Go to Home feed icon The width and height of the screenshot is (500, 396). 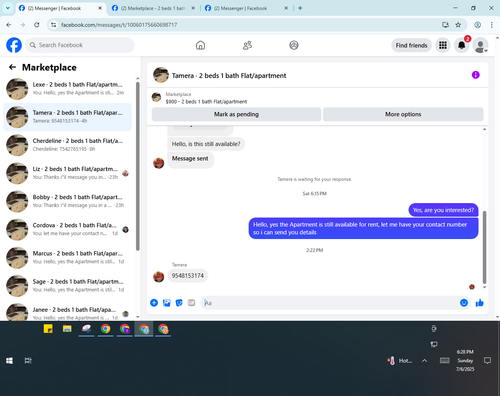[x=200, y=45]
